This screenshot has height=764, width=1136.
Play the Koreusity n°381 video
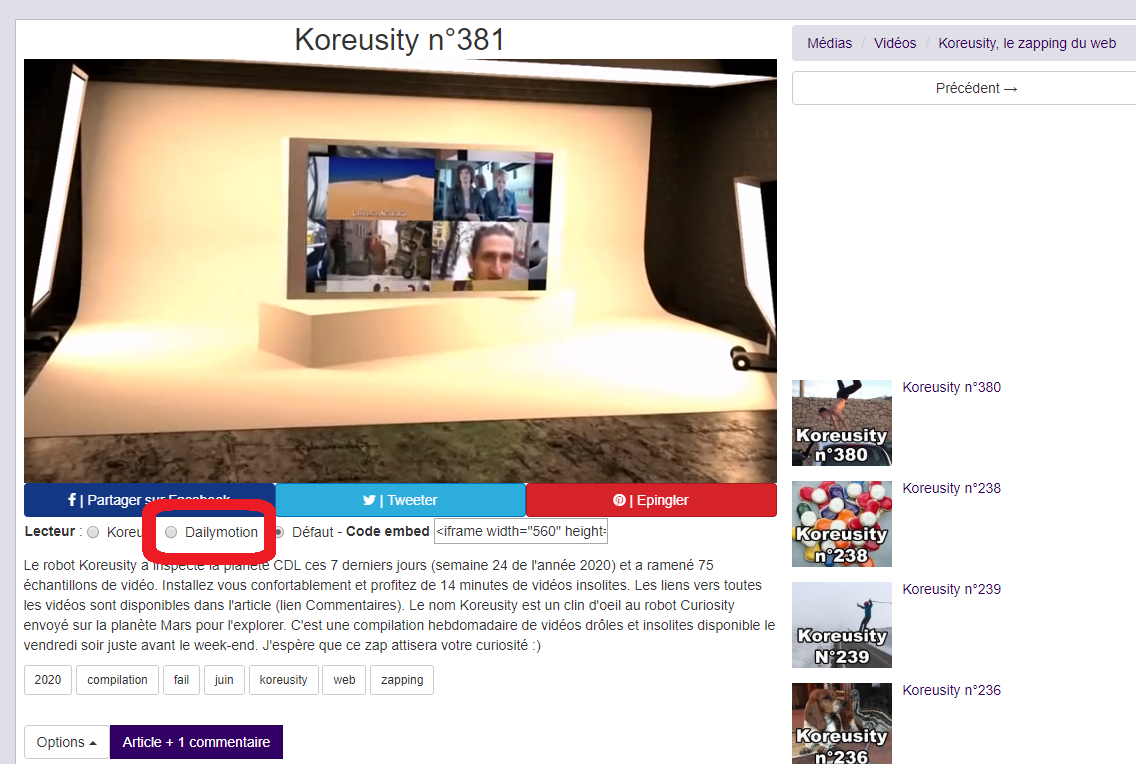click(x=400, y=270)
